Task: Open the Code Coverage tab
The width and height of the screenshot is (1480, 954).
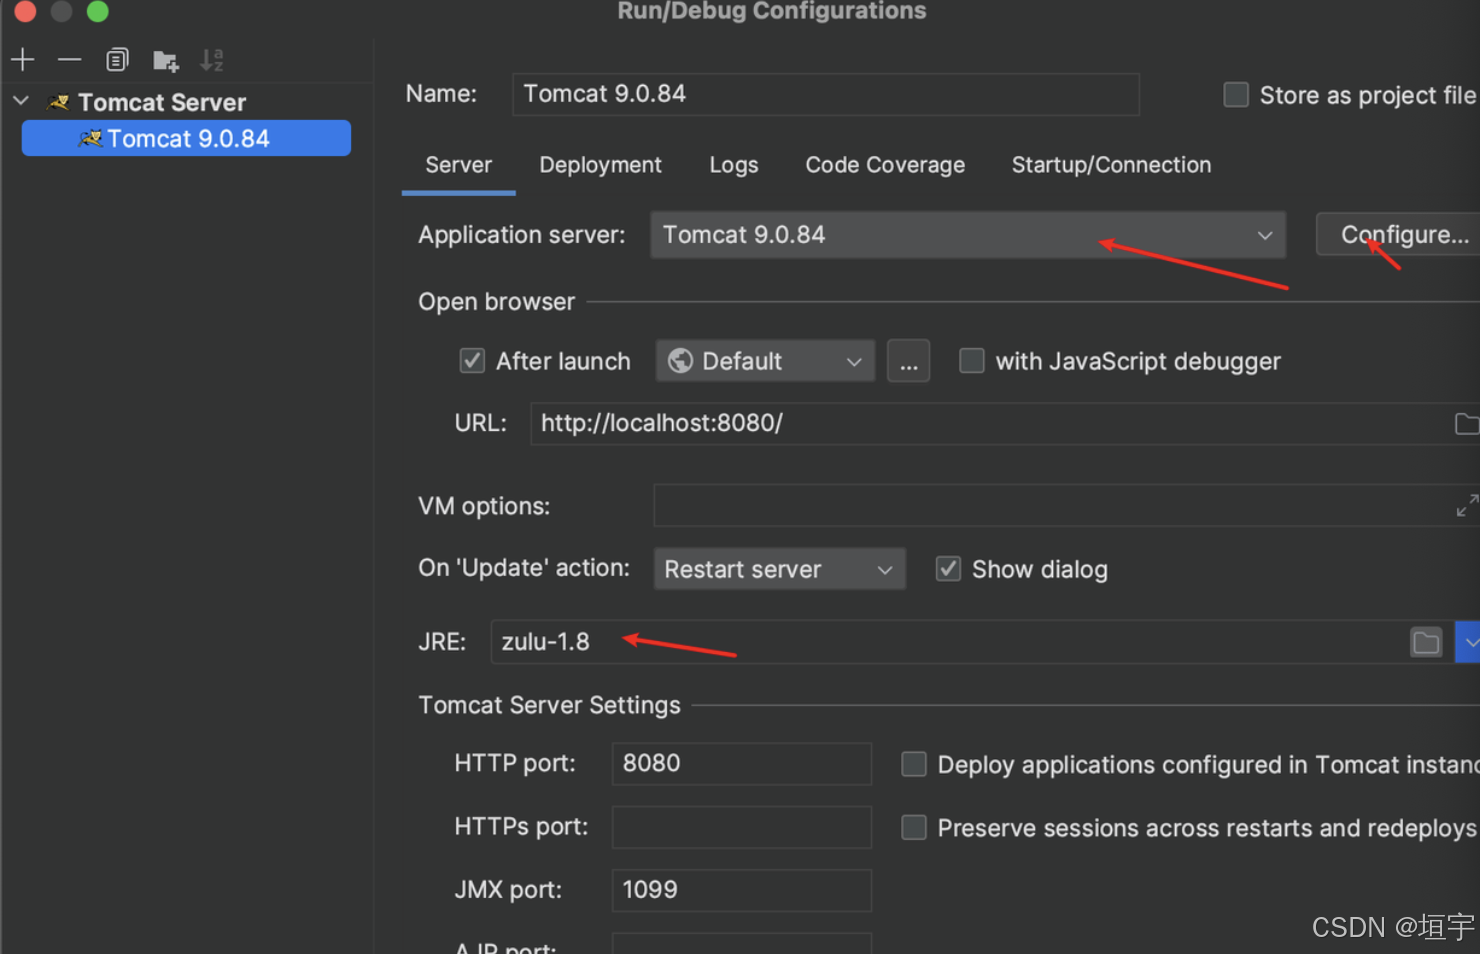Action: pos(885,165)
